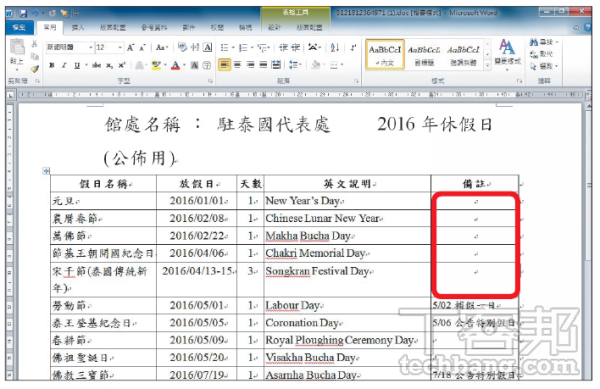The height and width of the screenshot is (389, 600).
Task: Toggle Align Left paragraph alignment
Action: click(x=225, y=65)
